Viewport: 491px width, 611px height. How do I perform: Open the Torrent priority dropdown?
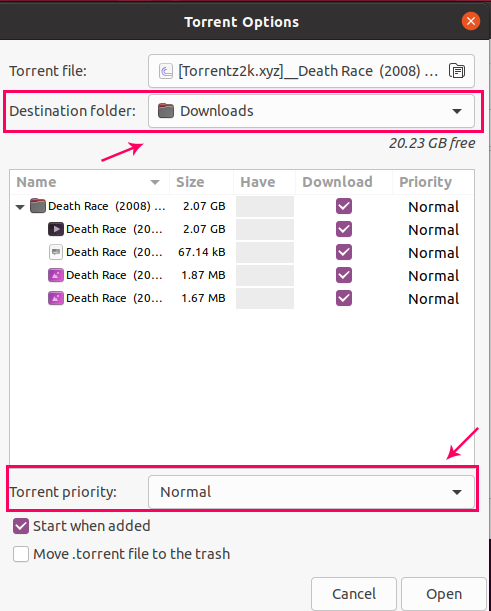[311, 492]
